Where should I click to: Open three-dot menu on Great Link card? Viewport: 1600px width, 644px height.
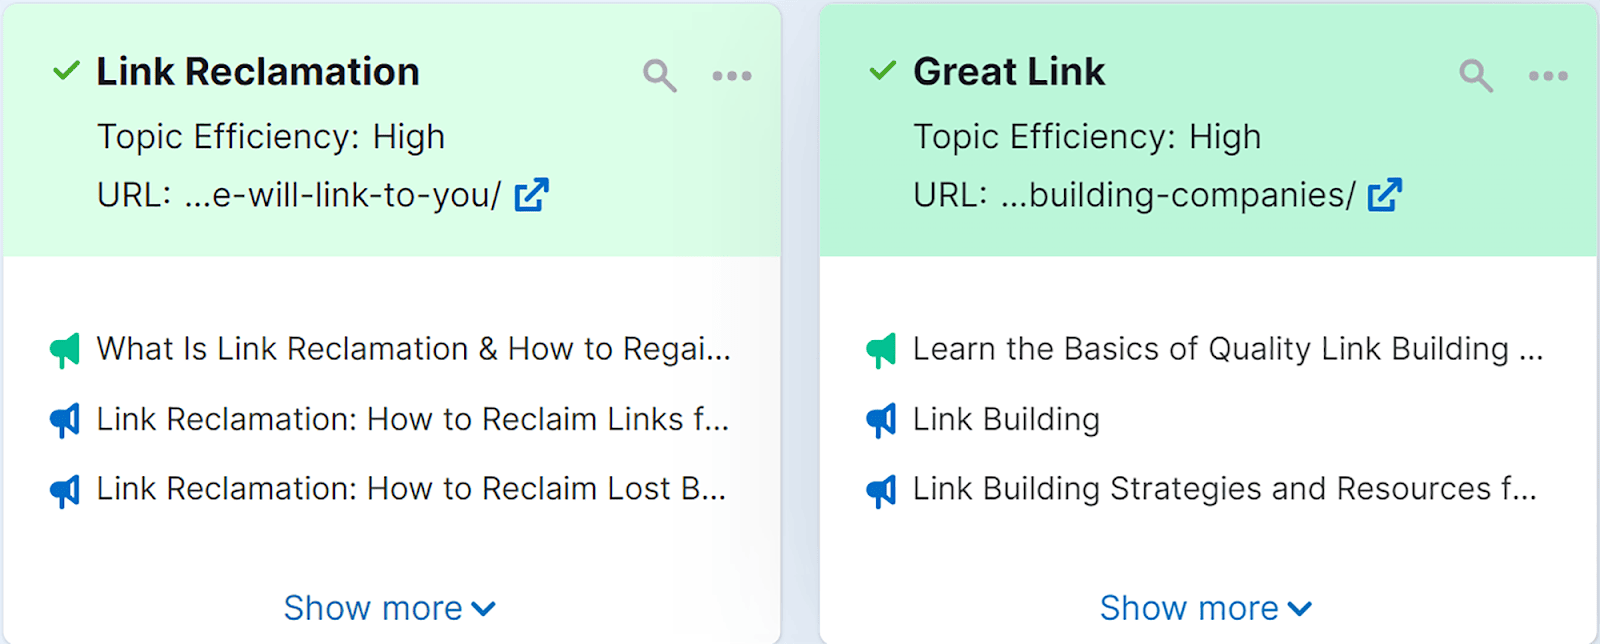click(1548, 76)
